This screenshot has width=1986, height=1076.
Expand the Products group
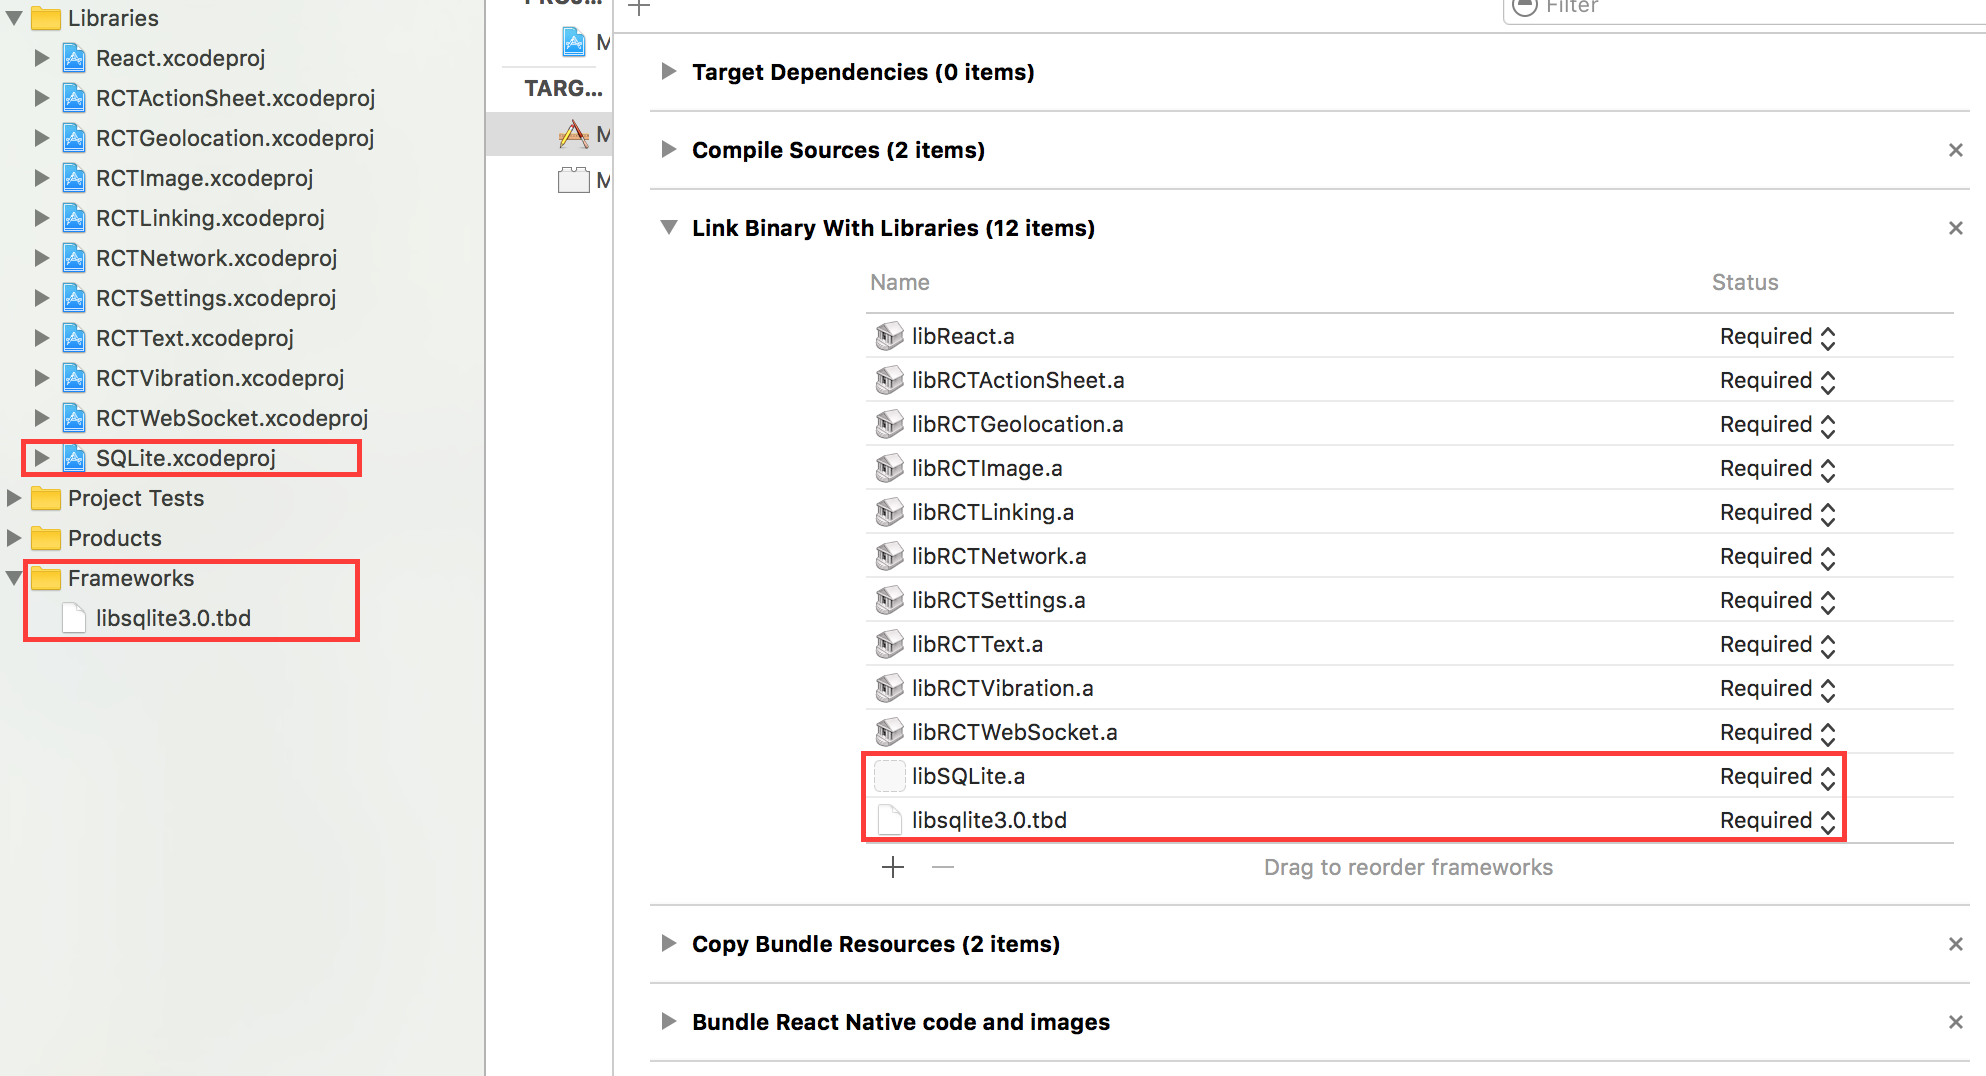(14, 538)
